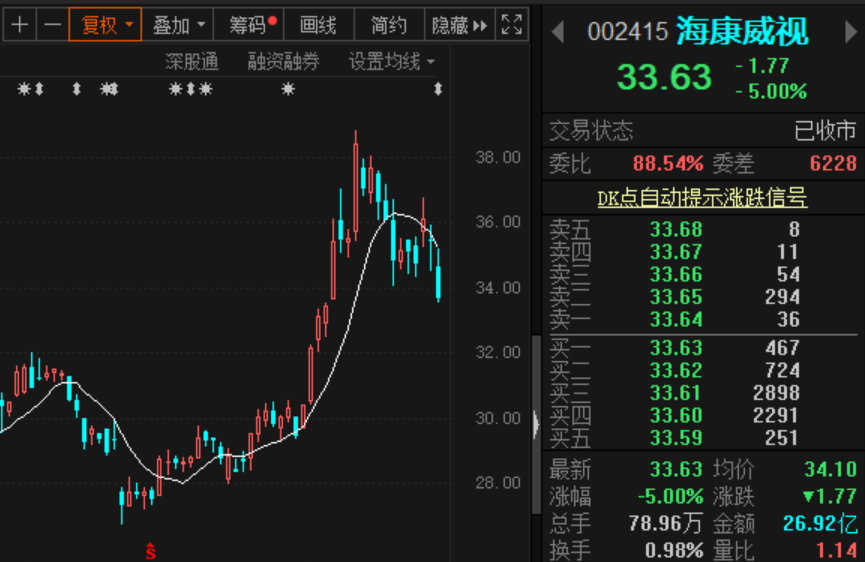Go to previous stock arrow
Image resolution: width=865 pixels, height=562 pixels.
click(x=558, y=32)
